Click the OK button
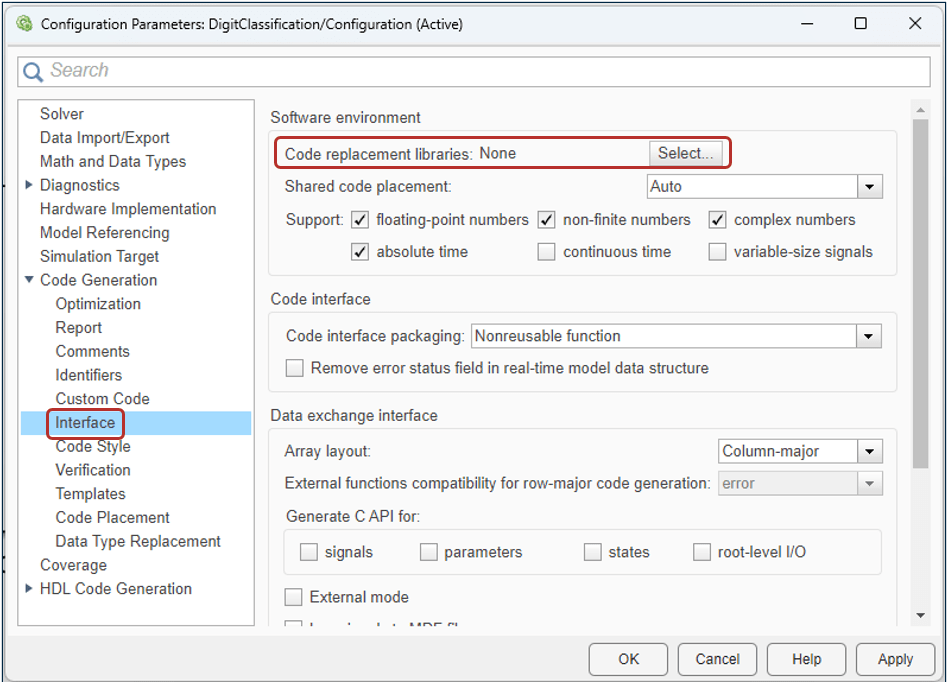 click(627, 659)
